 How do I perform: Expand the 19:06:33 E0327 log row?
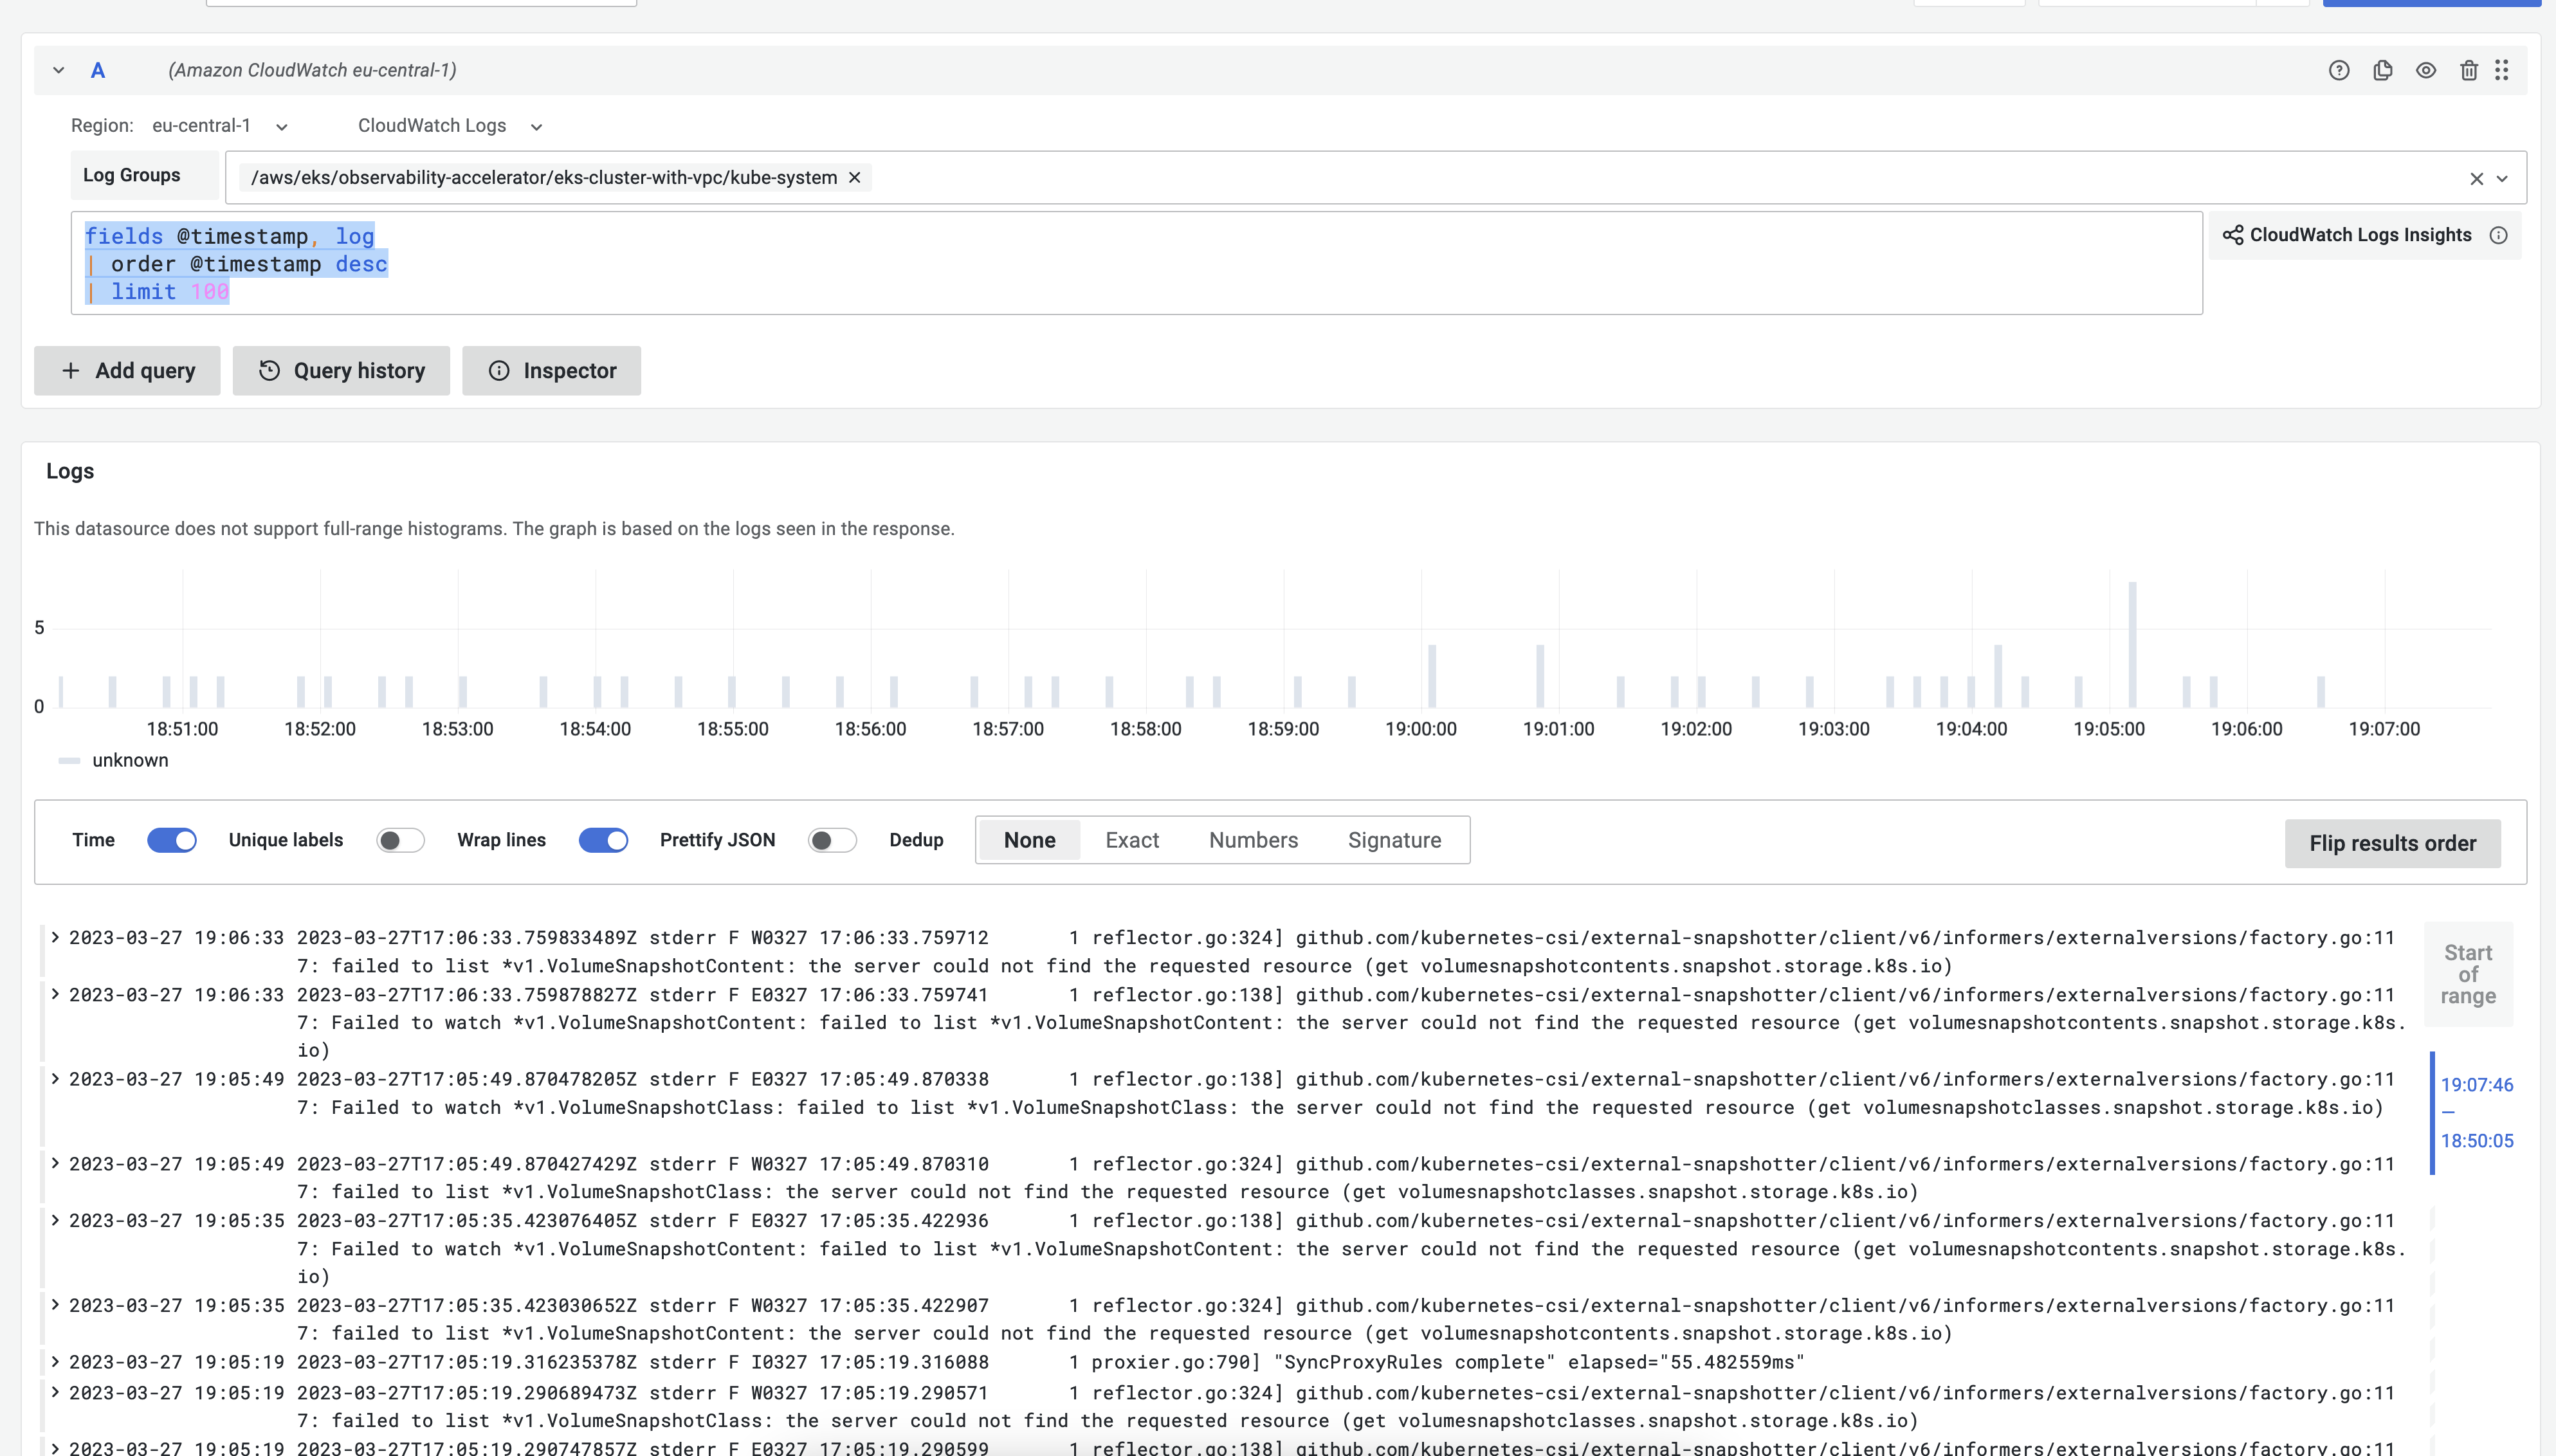pos(55,994)
